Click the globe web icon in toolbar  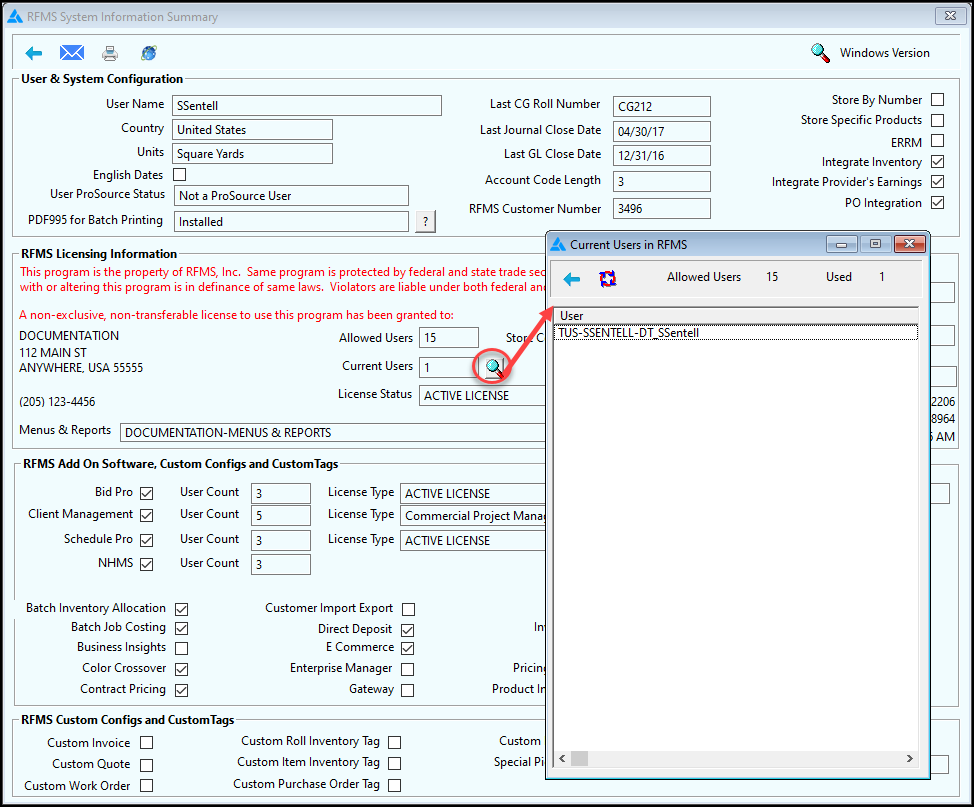click(149, 53)
